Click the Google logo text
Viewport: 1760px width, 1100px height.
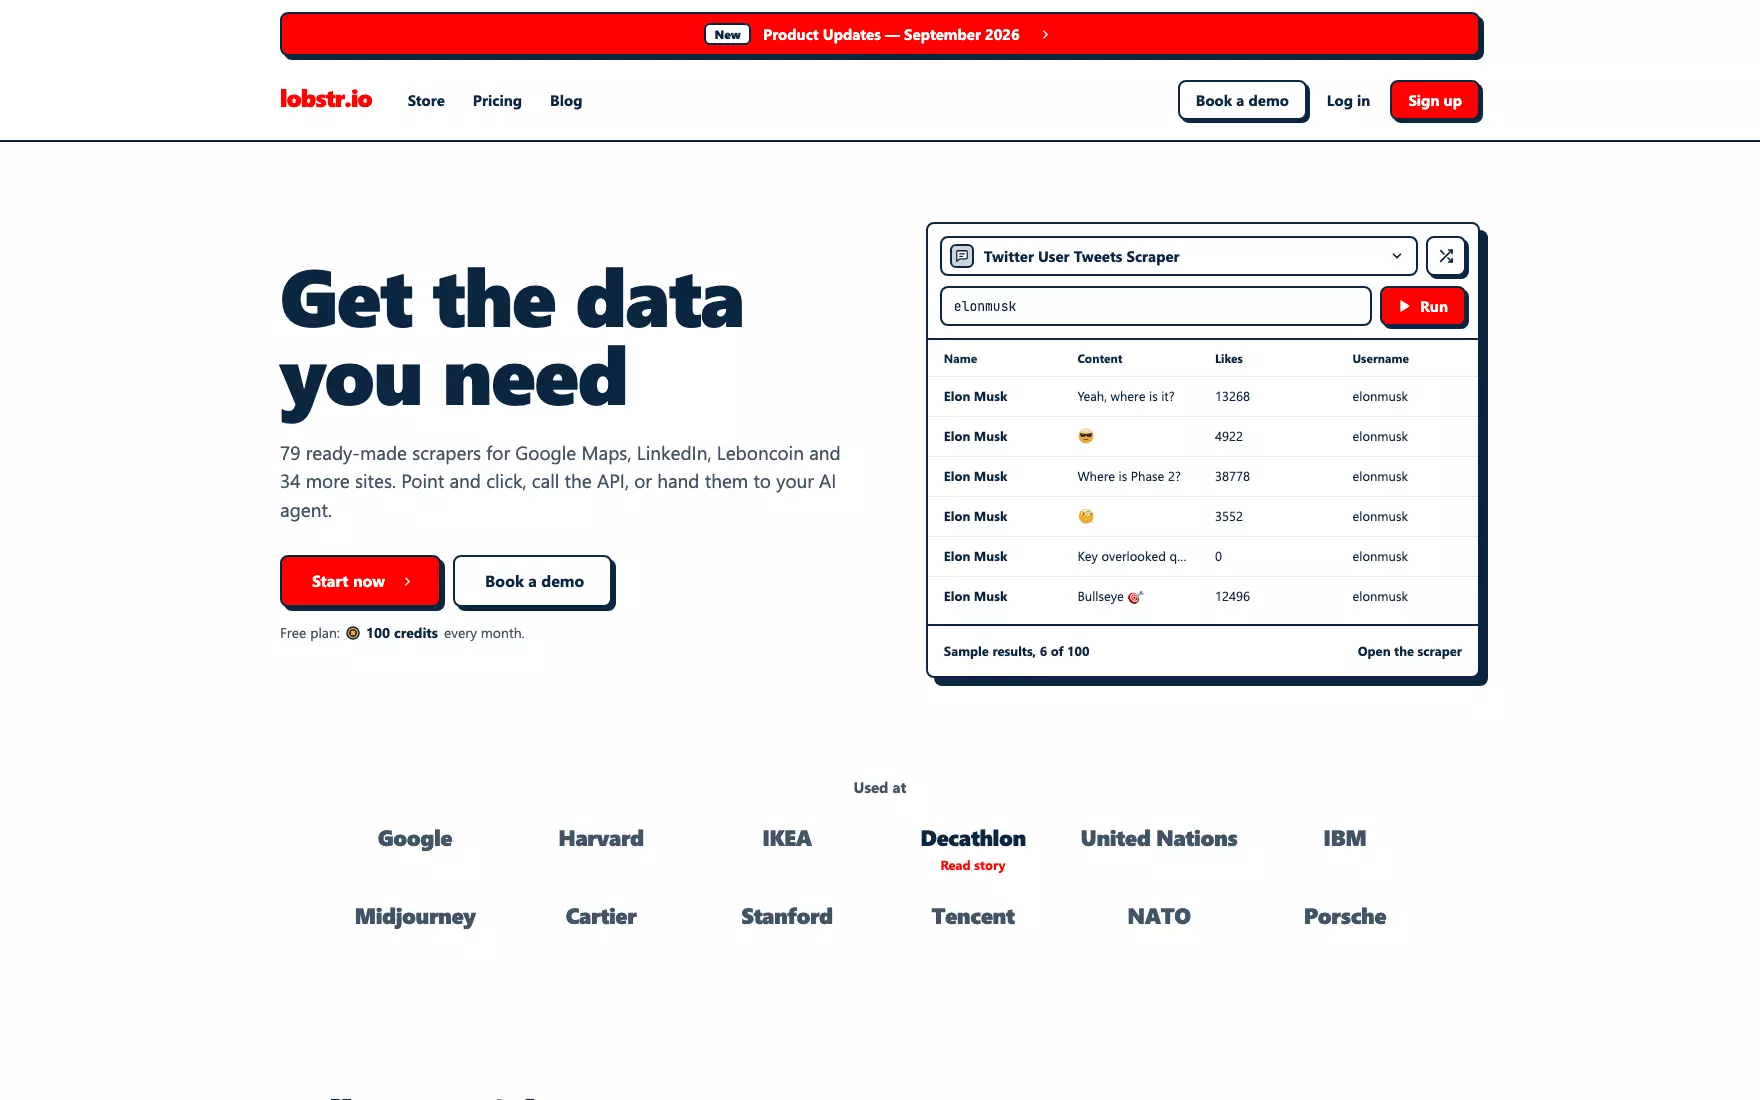click(x=415, y=839)
